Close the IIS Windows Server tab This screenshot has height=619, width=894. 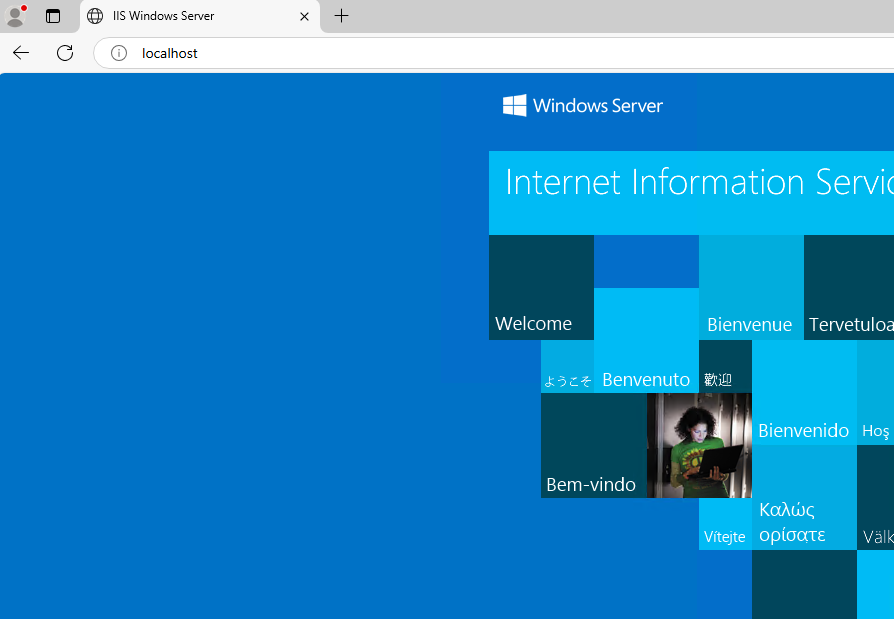point(304,17)
